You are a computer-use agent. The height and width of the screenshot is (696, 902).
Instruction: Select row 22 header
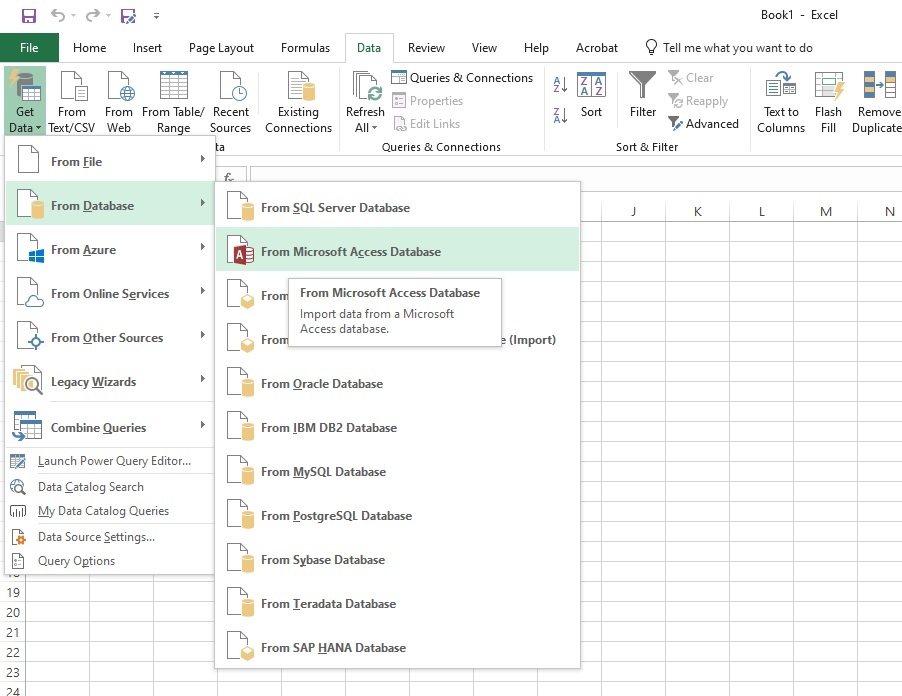[13, 653]
